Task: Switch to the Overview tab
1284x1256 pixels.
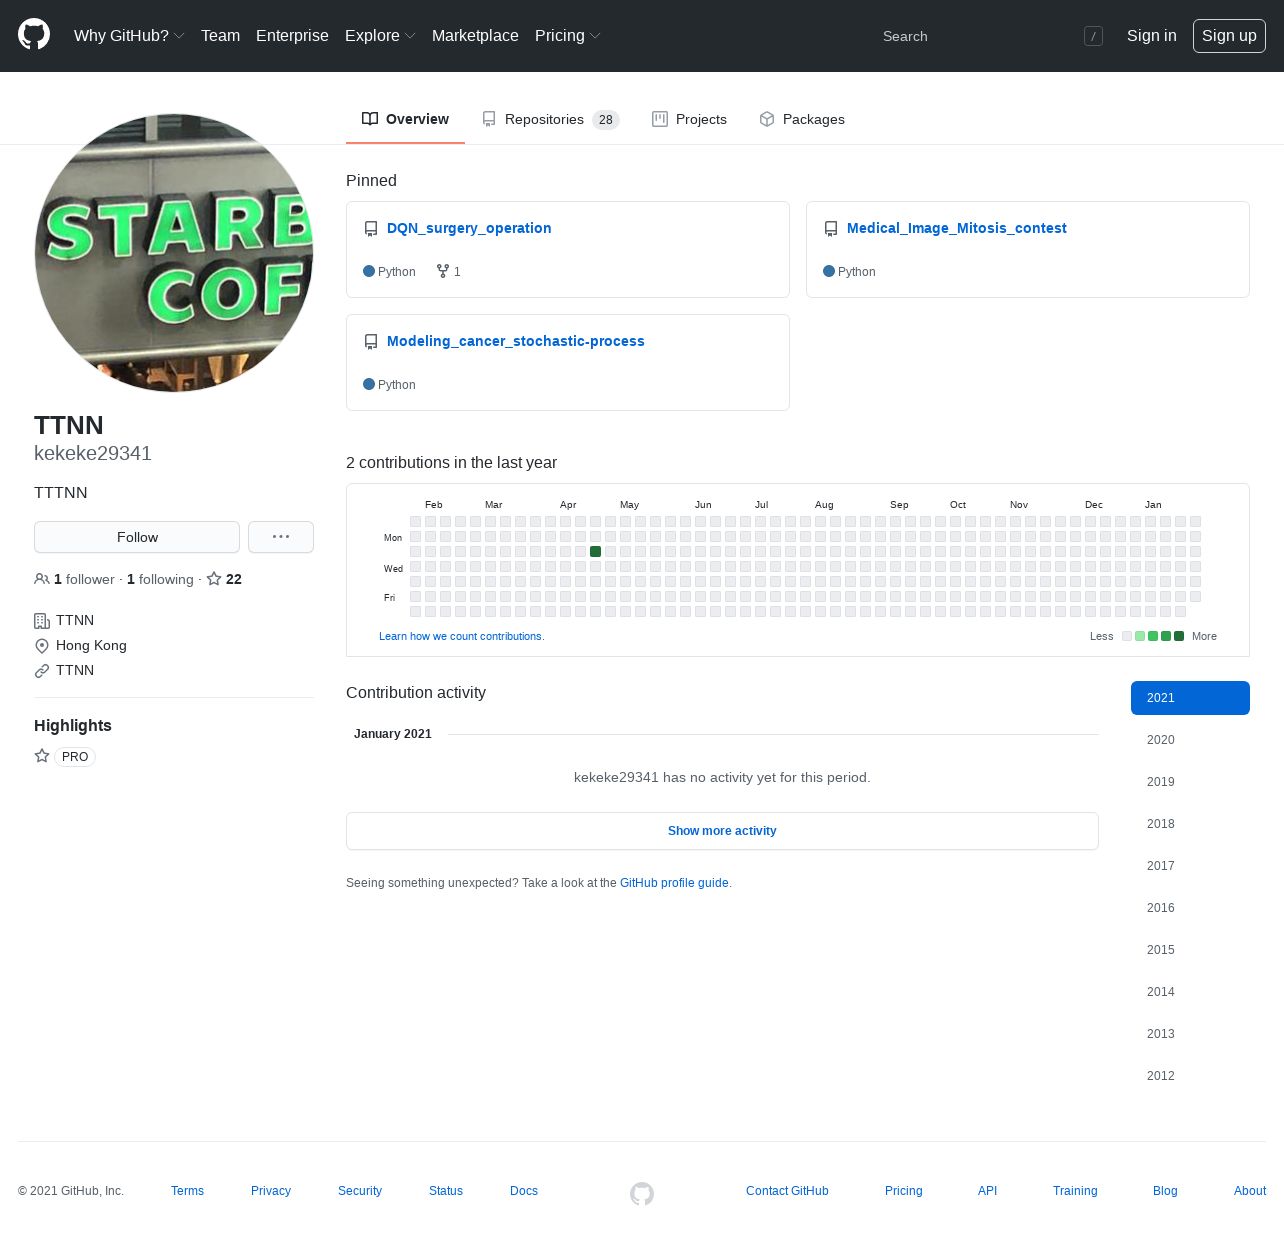Action: pyautogui.click(x=405, y=119)
